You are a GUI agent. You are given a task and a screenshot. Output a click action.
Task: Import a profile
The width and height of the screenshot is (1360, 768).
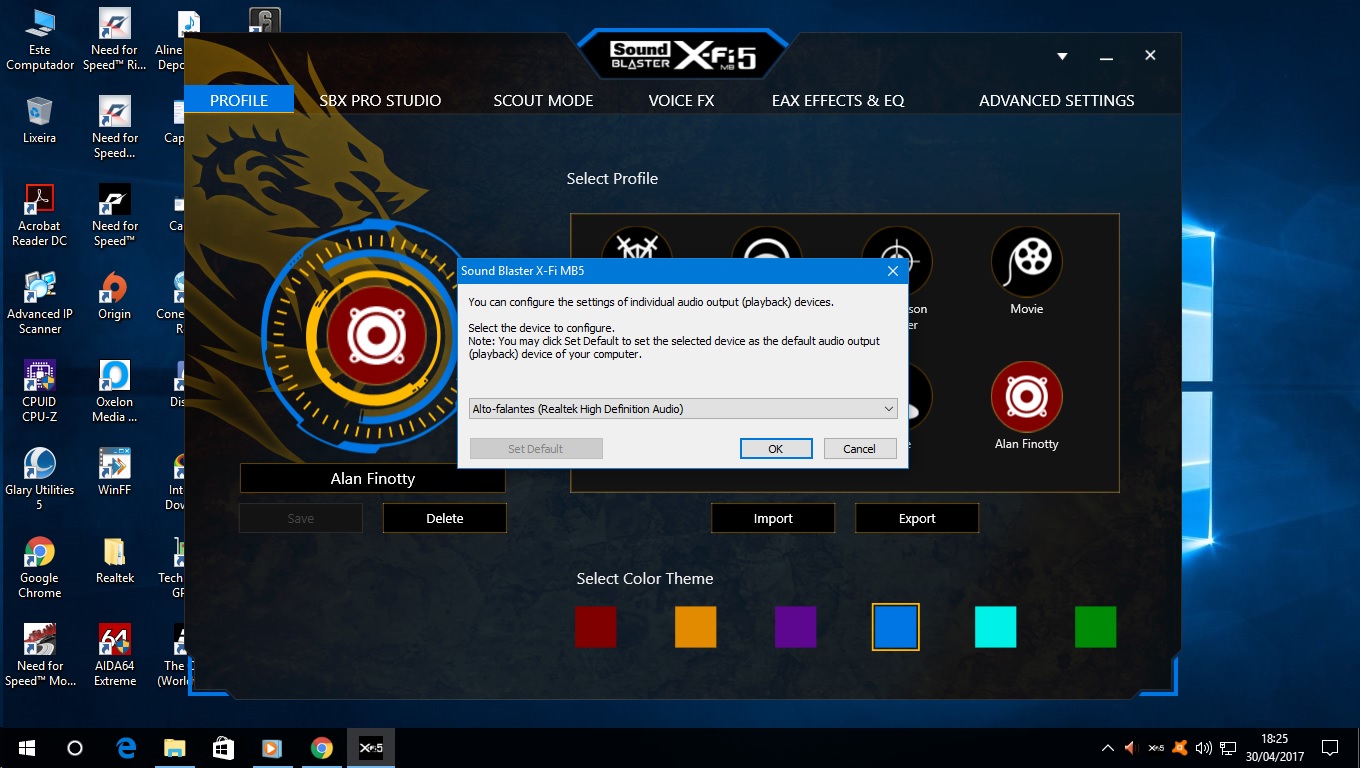pos(773,518)
